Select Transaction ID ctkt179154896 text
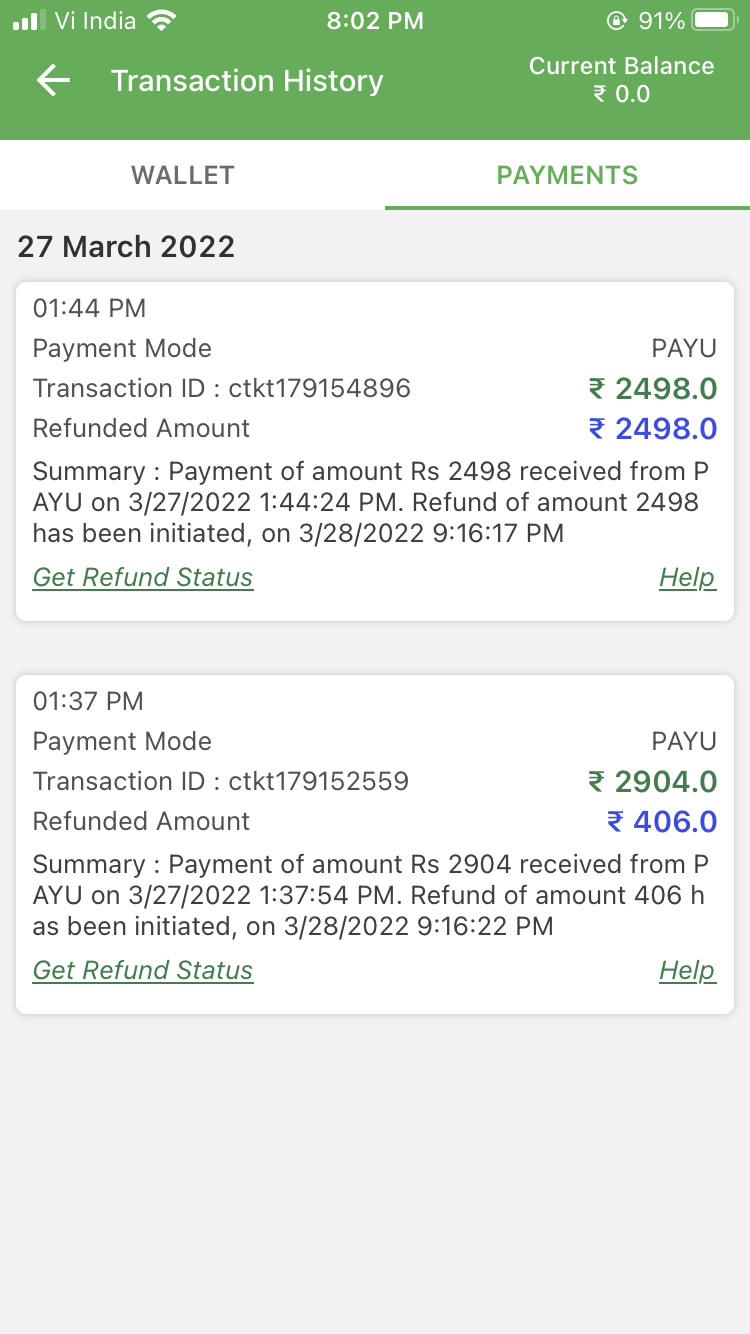 tap(222, 388)
